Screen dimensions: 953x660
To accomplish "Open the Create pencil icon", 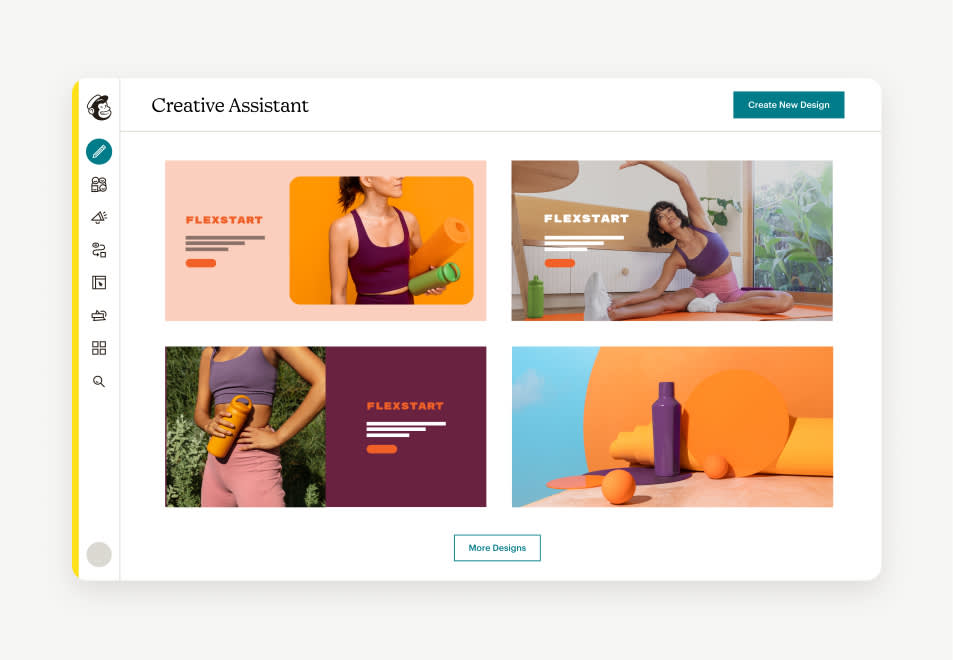I will (99, 151).
